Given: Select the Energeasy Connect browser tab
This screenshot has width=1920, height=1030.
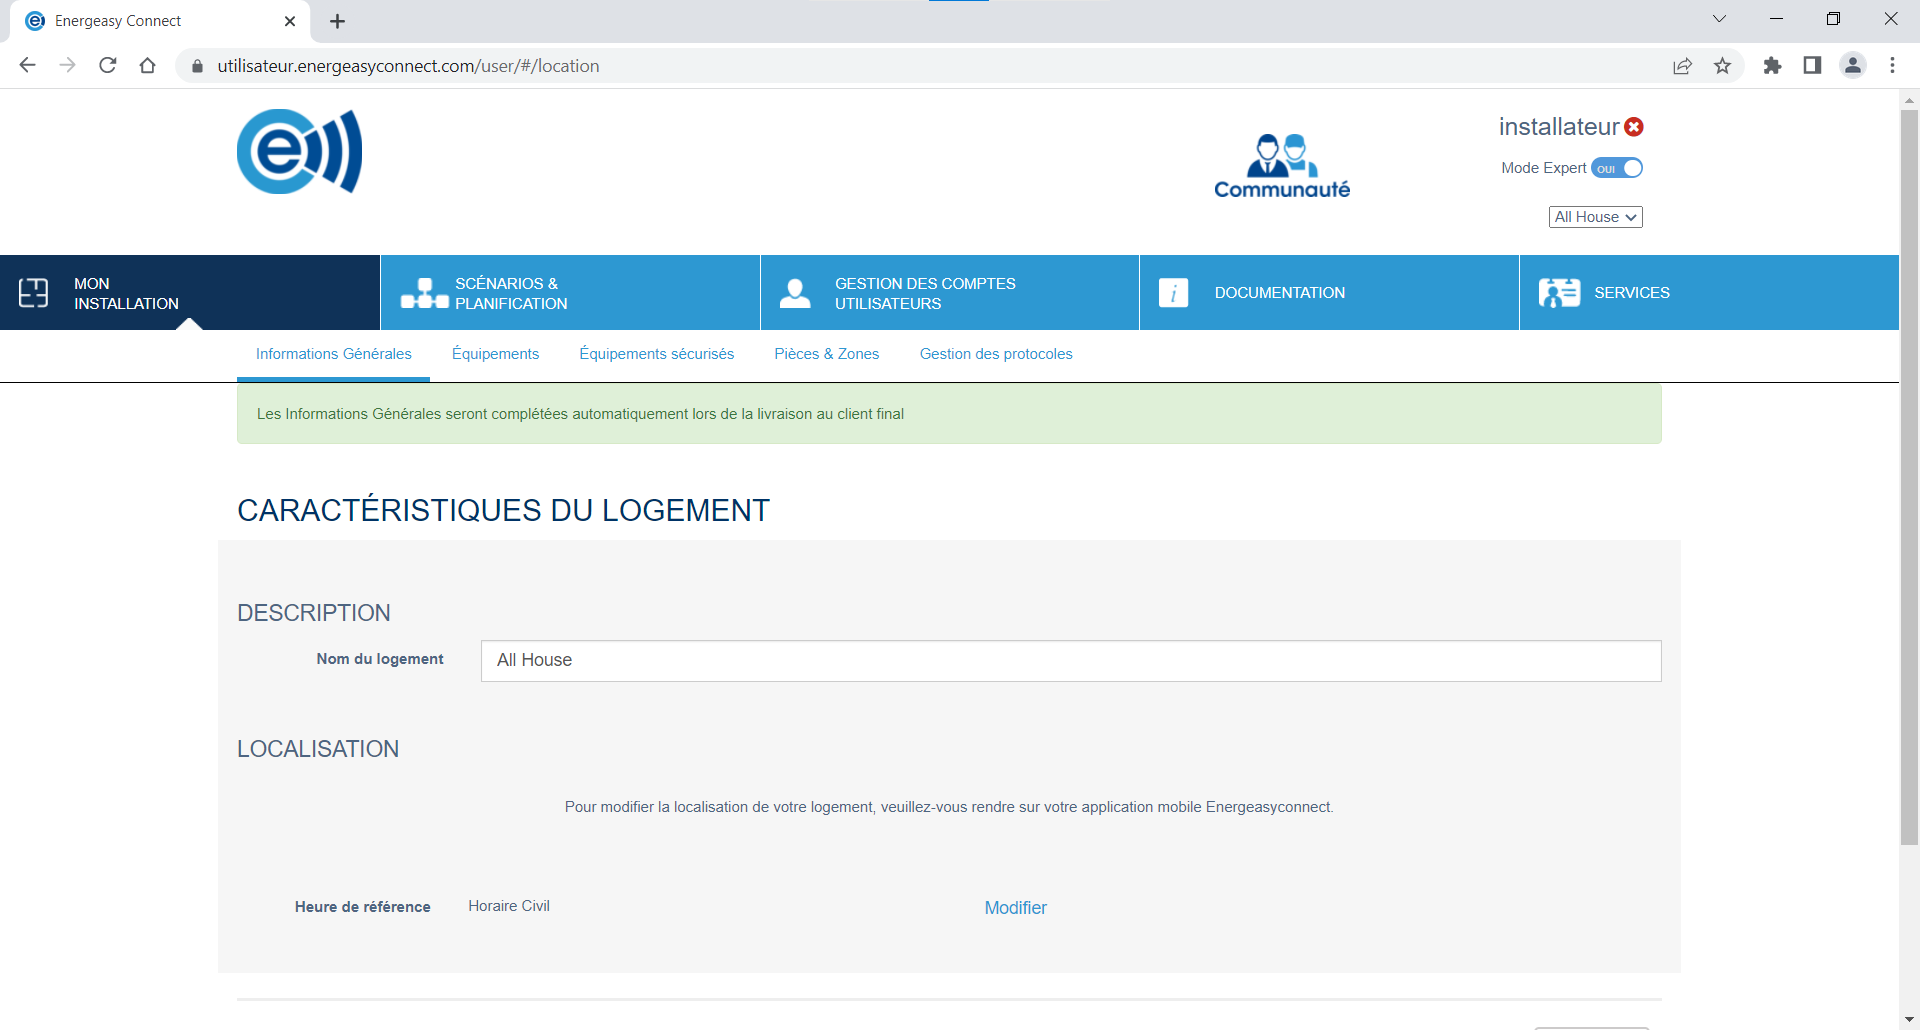Looking at the screenshot, I should point(160,21).
